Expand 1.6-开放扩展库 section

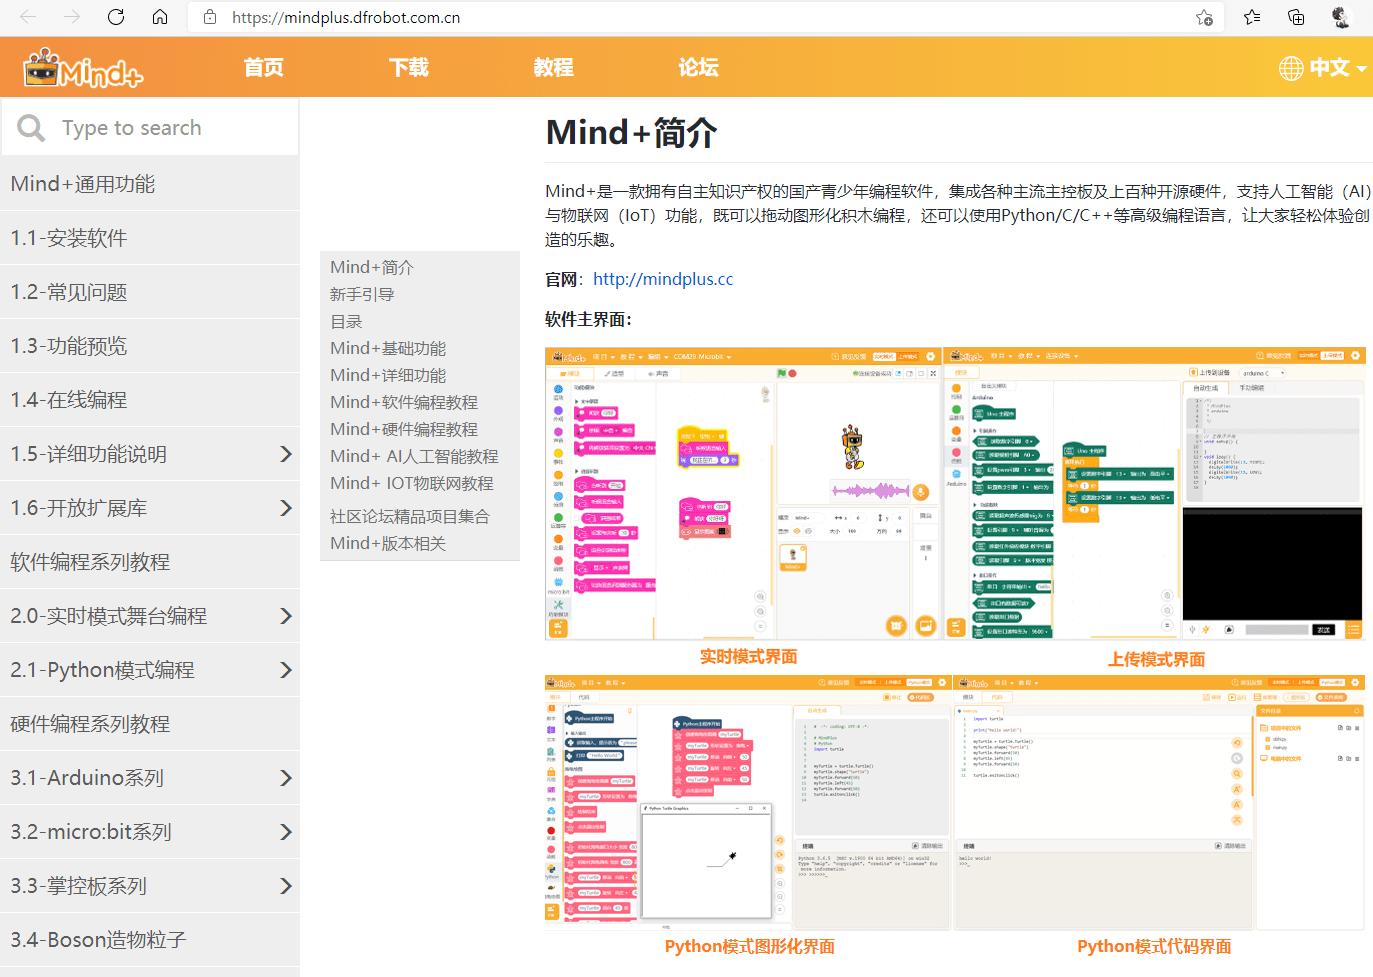coord(285,508)
